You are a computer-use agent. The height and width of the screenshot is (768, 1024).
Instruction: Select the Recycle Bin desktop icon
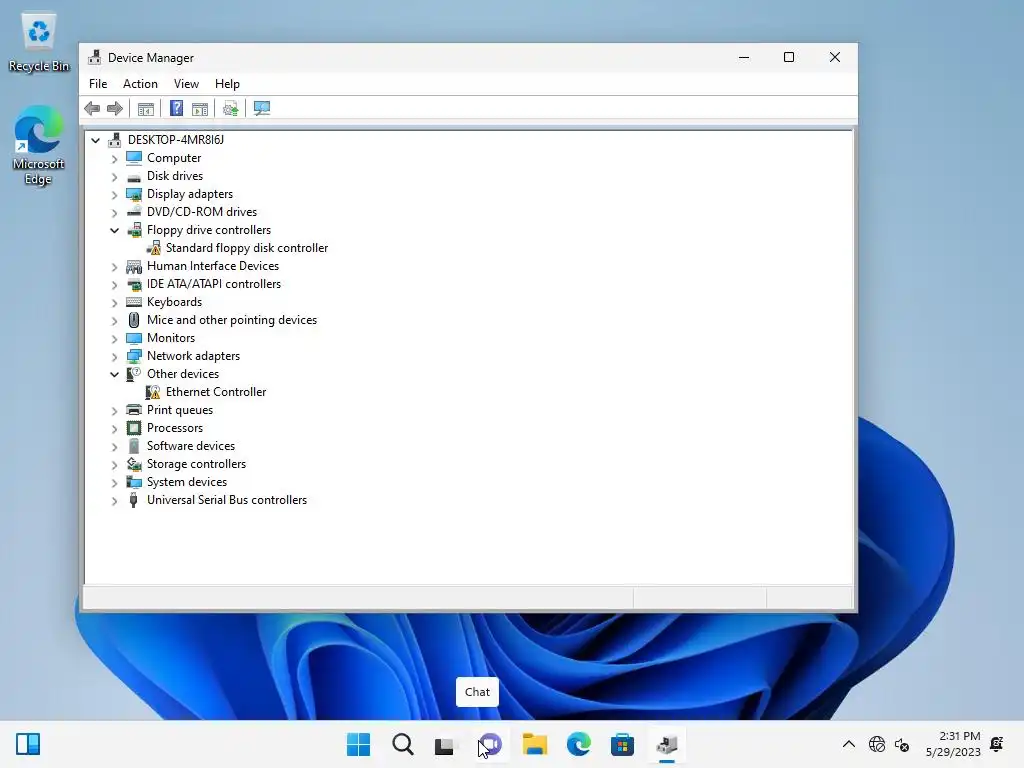pyautogui.click(x=39, y=42)
